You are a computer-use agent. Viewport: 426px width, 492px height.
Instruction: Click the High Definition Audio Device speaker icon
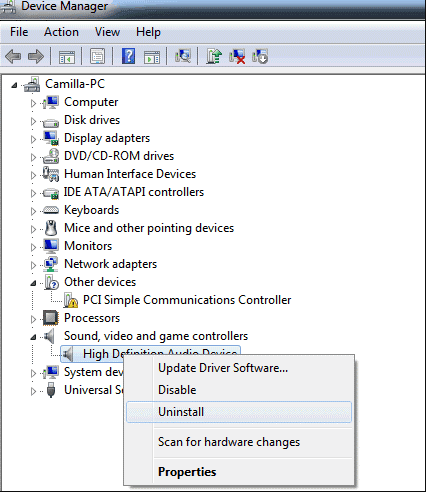click(68, 354)
